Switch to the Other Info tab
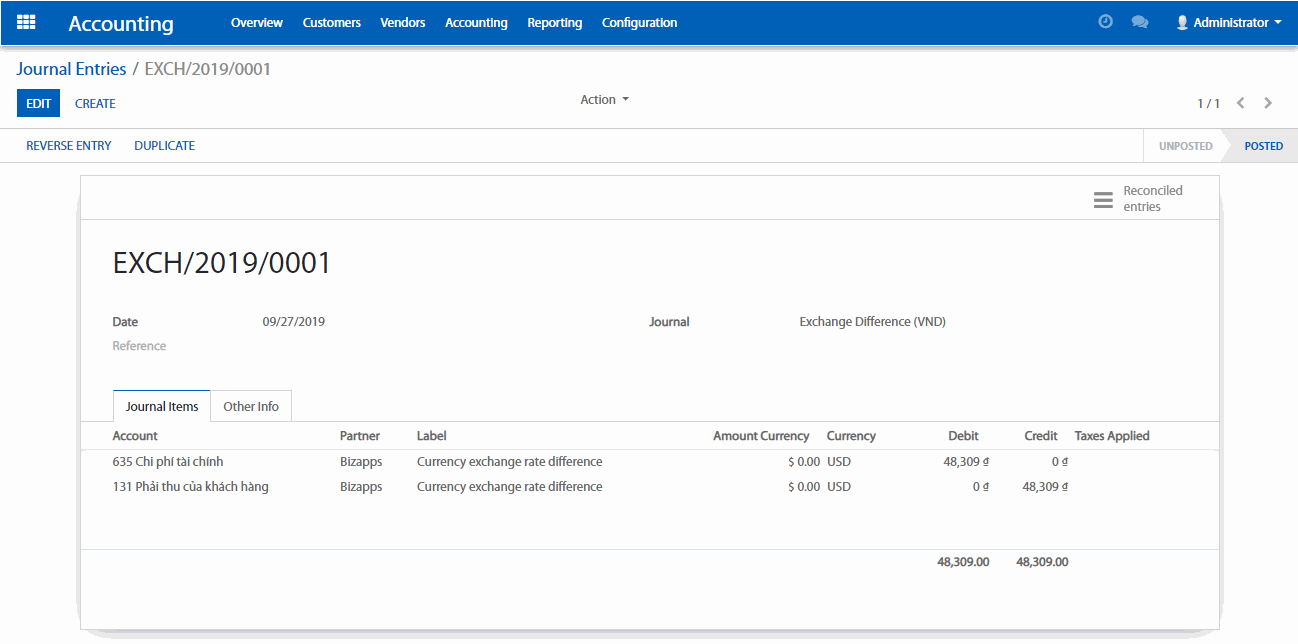Screen dimensions: 1298x644 [x=251, y=407]
